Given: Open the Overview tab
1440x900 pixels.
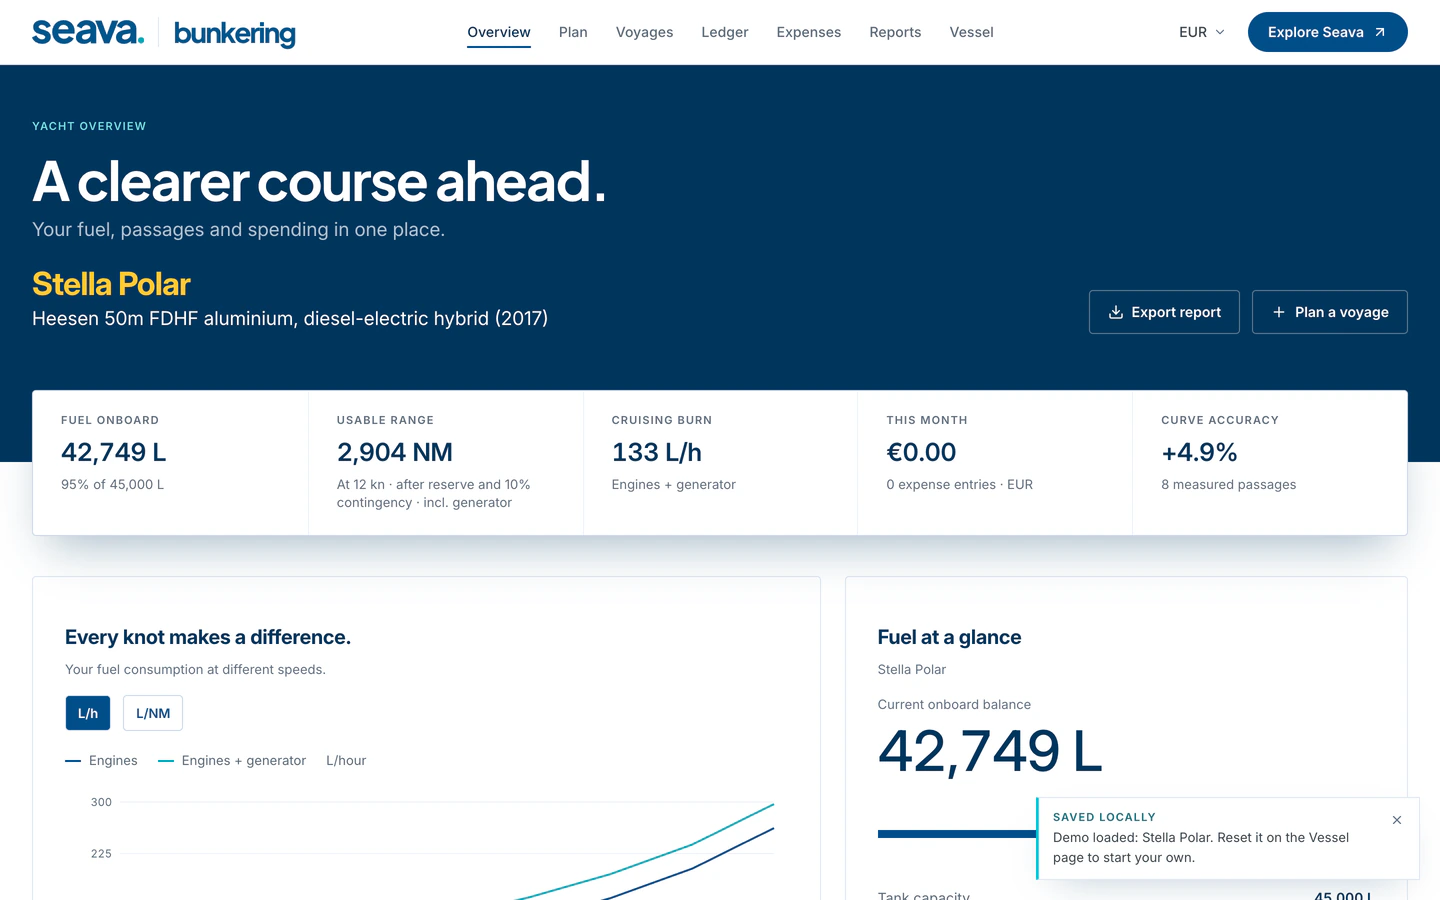Looking at the screenshot, I should [x=499, y=32].
